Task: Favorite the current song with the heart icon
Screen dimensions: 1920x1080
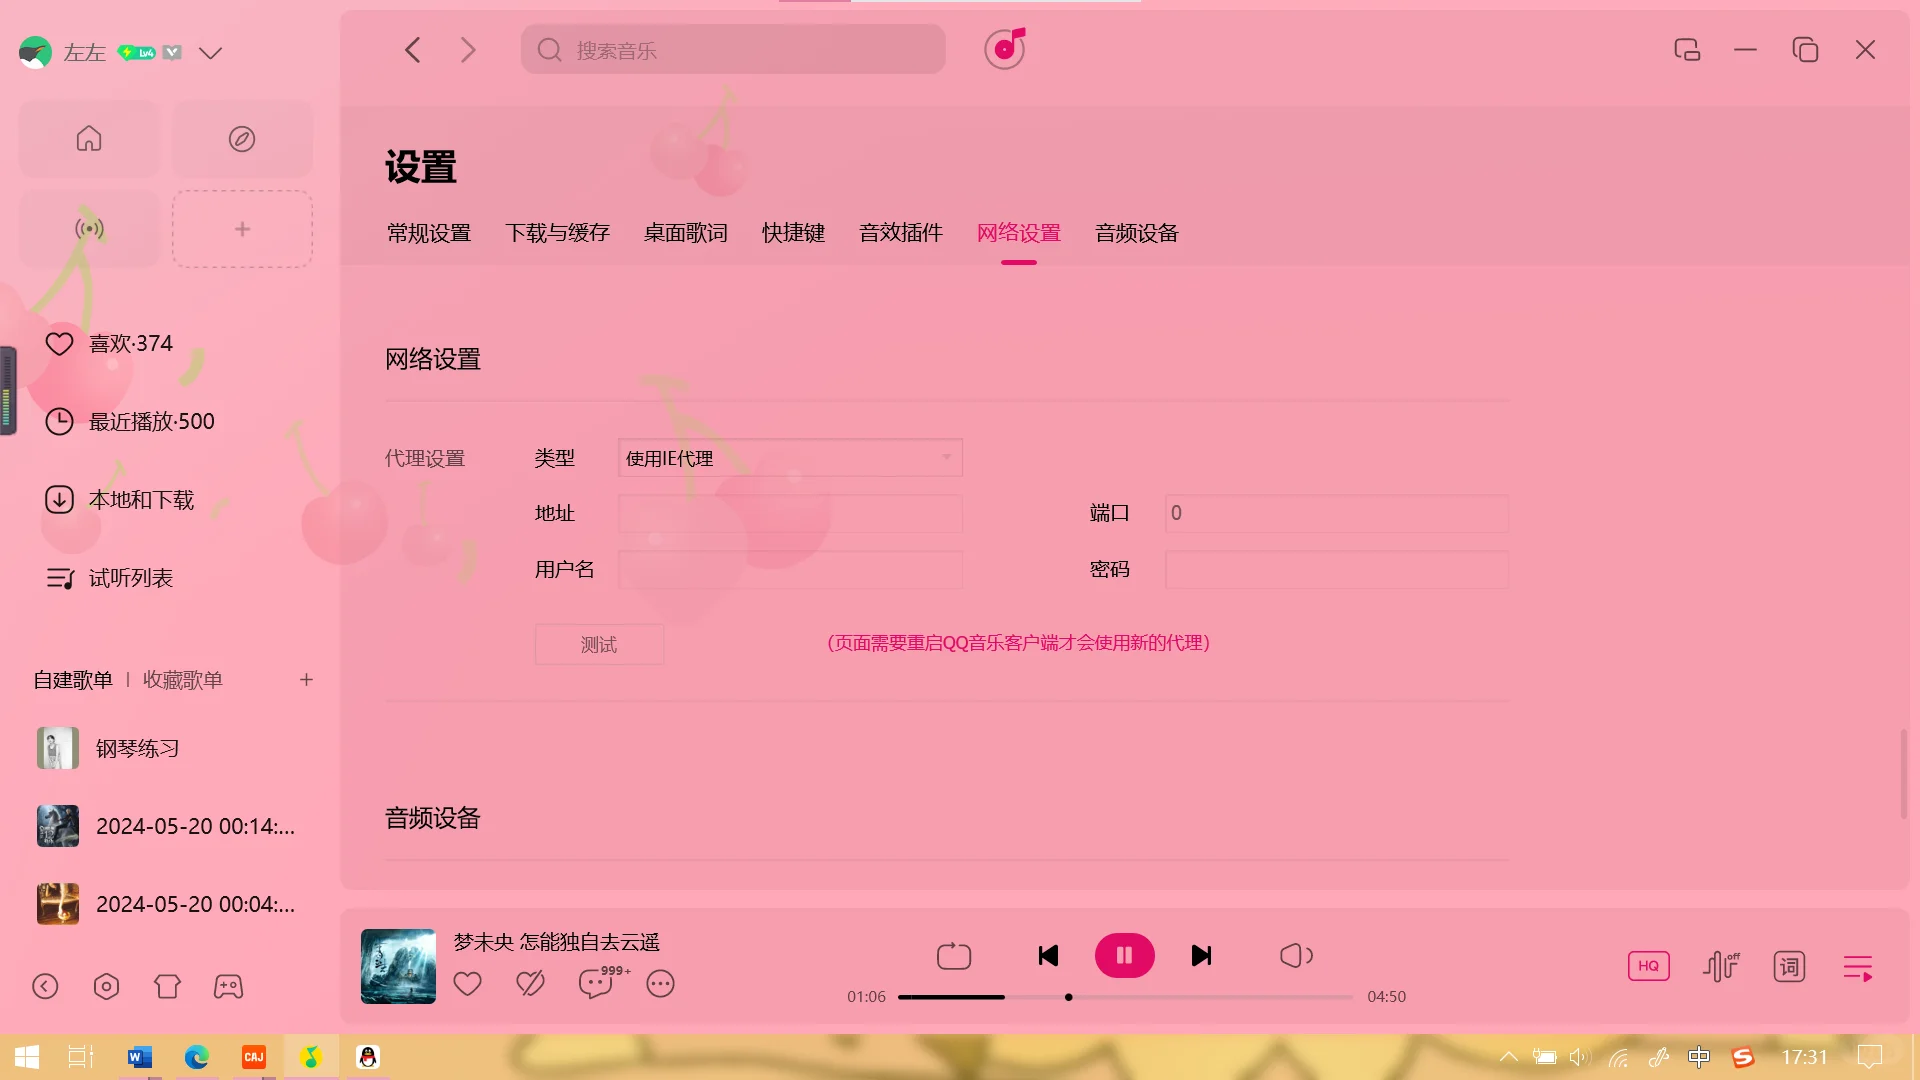Action: point(467,984)
